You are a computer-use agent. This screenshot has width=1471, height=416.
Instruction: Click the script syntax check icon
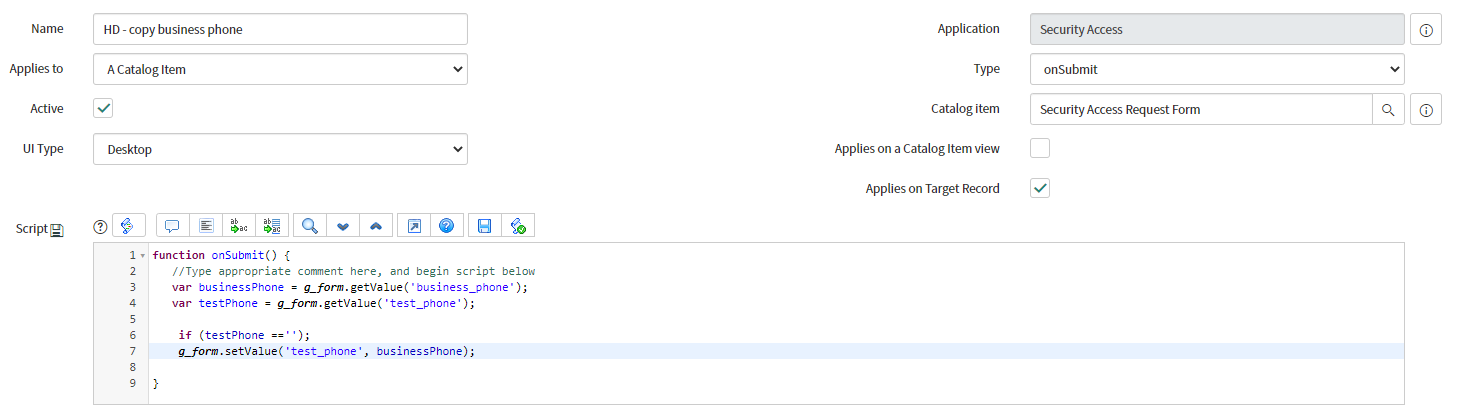(518, 226)
